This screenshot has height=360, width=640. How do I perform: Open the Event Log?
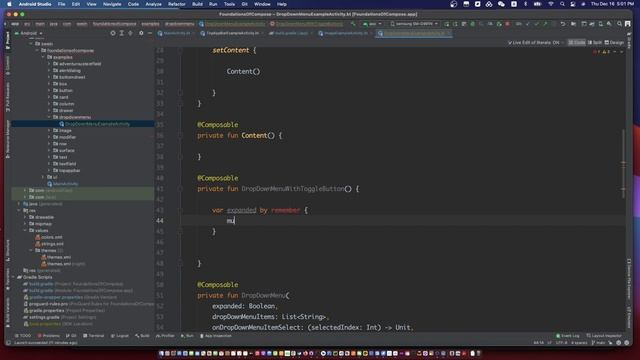pos(567,336)
